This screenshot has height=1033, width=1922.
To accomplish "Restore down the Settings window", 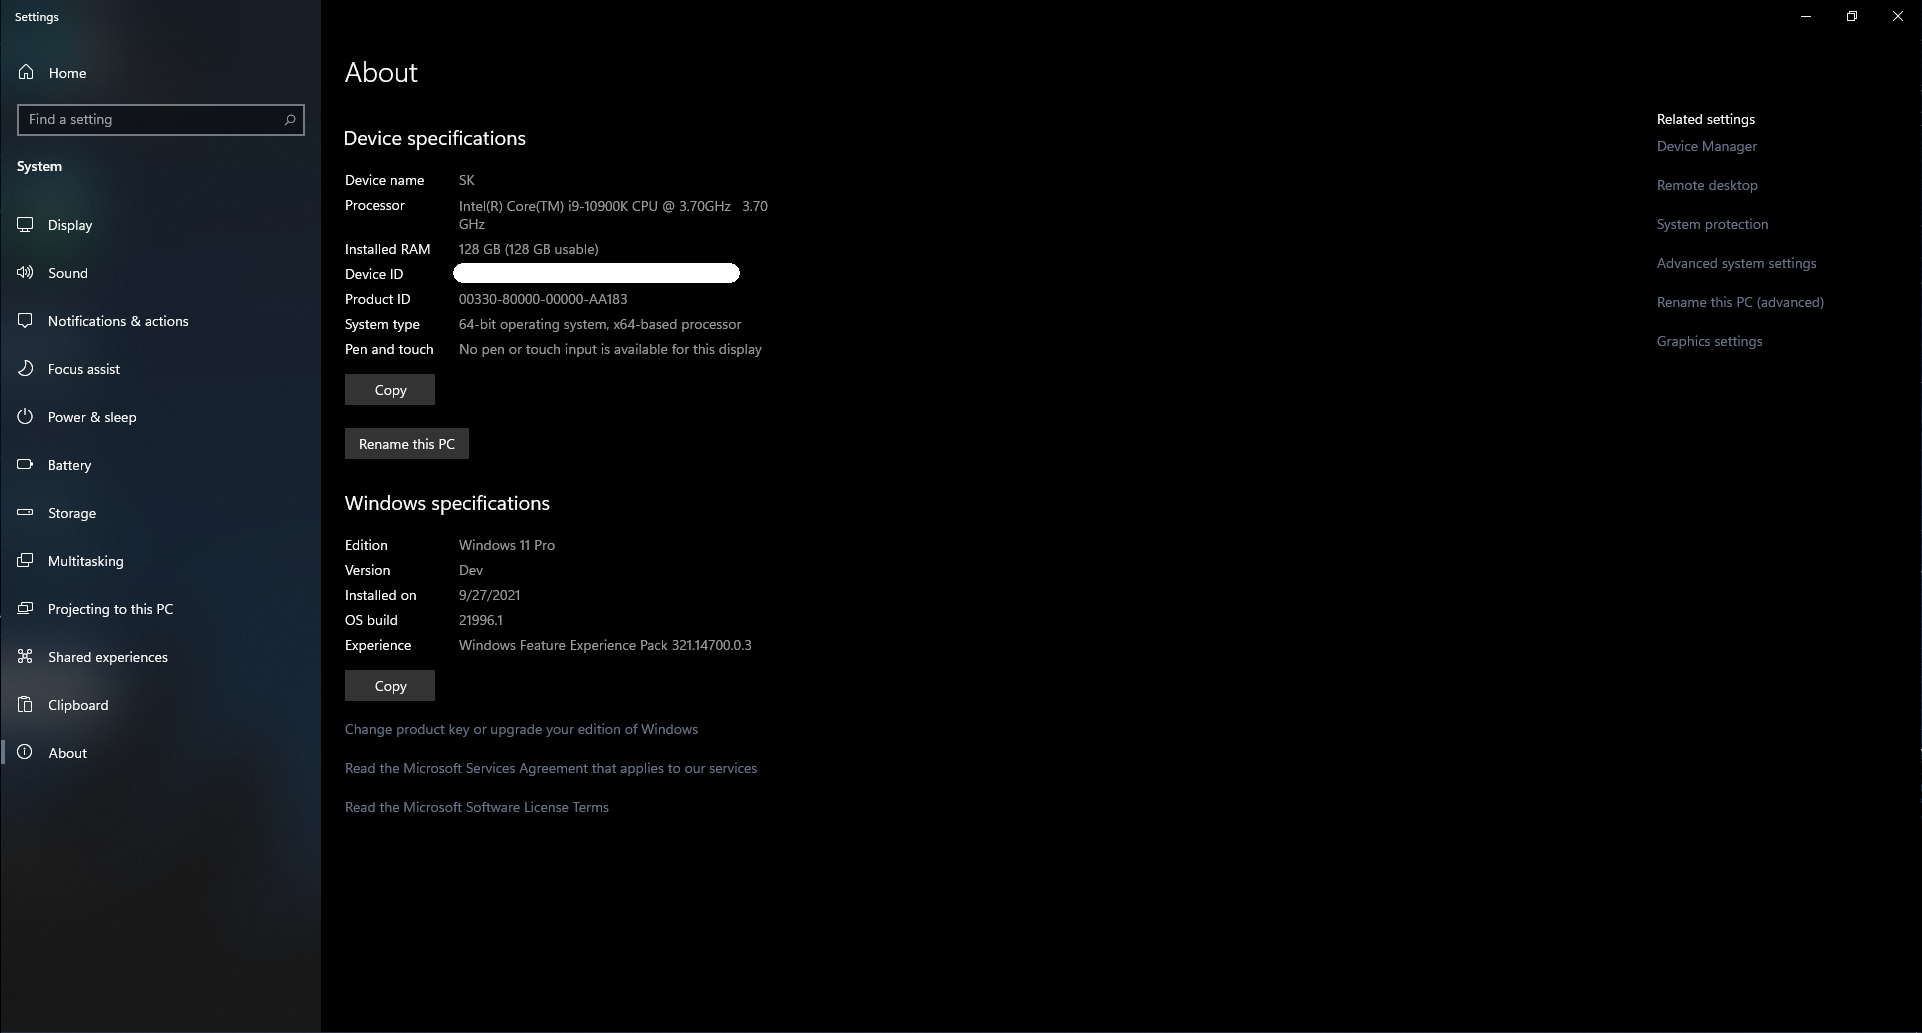I will [1852, 16].
